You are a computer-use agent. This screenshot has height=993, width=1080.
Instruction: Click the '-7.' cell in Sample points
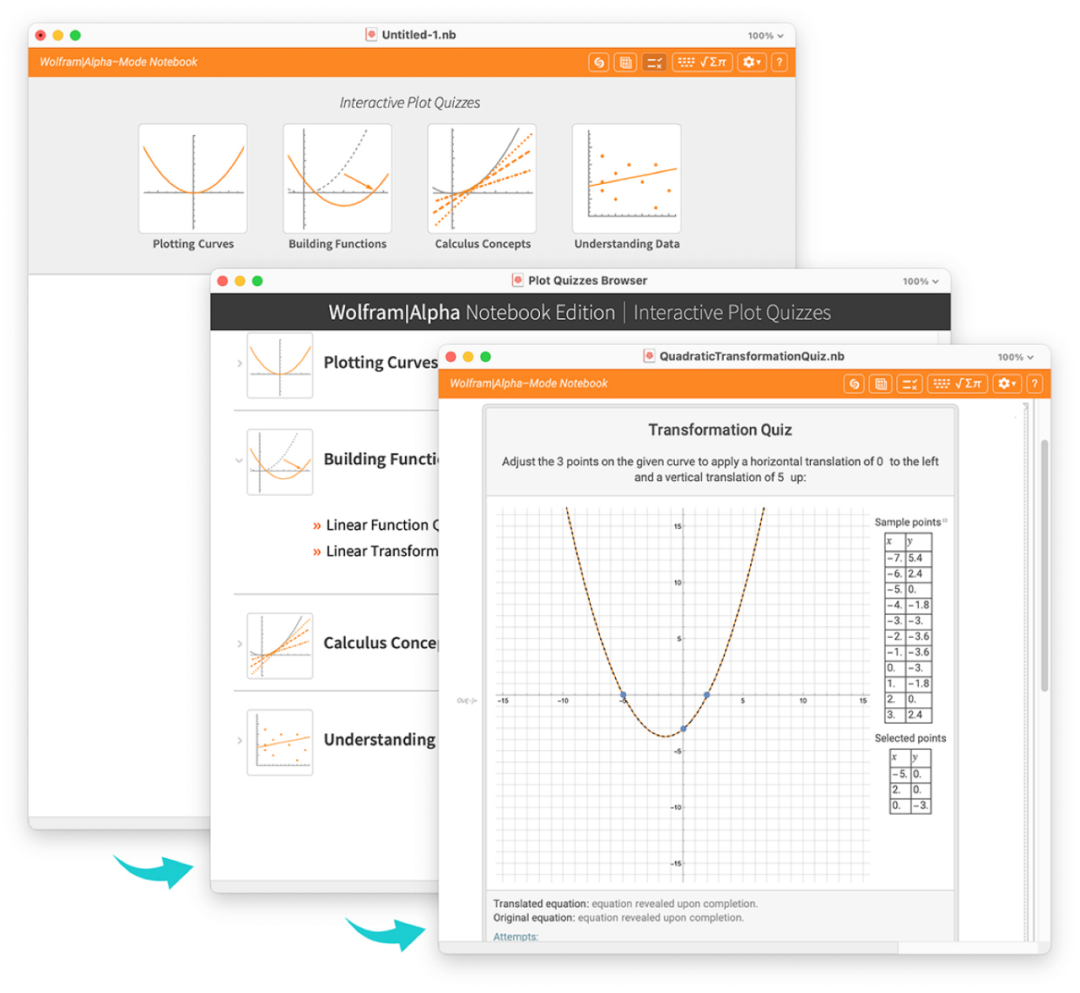895,558
